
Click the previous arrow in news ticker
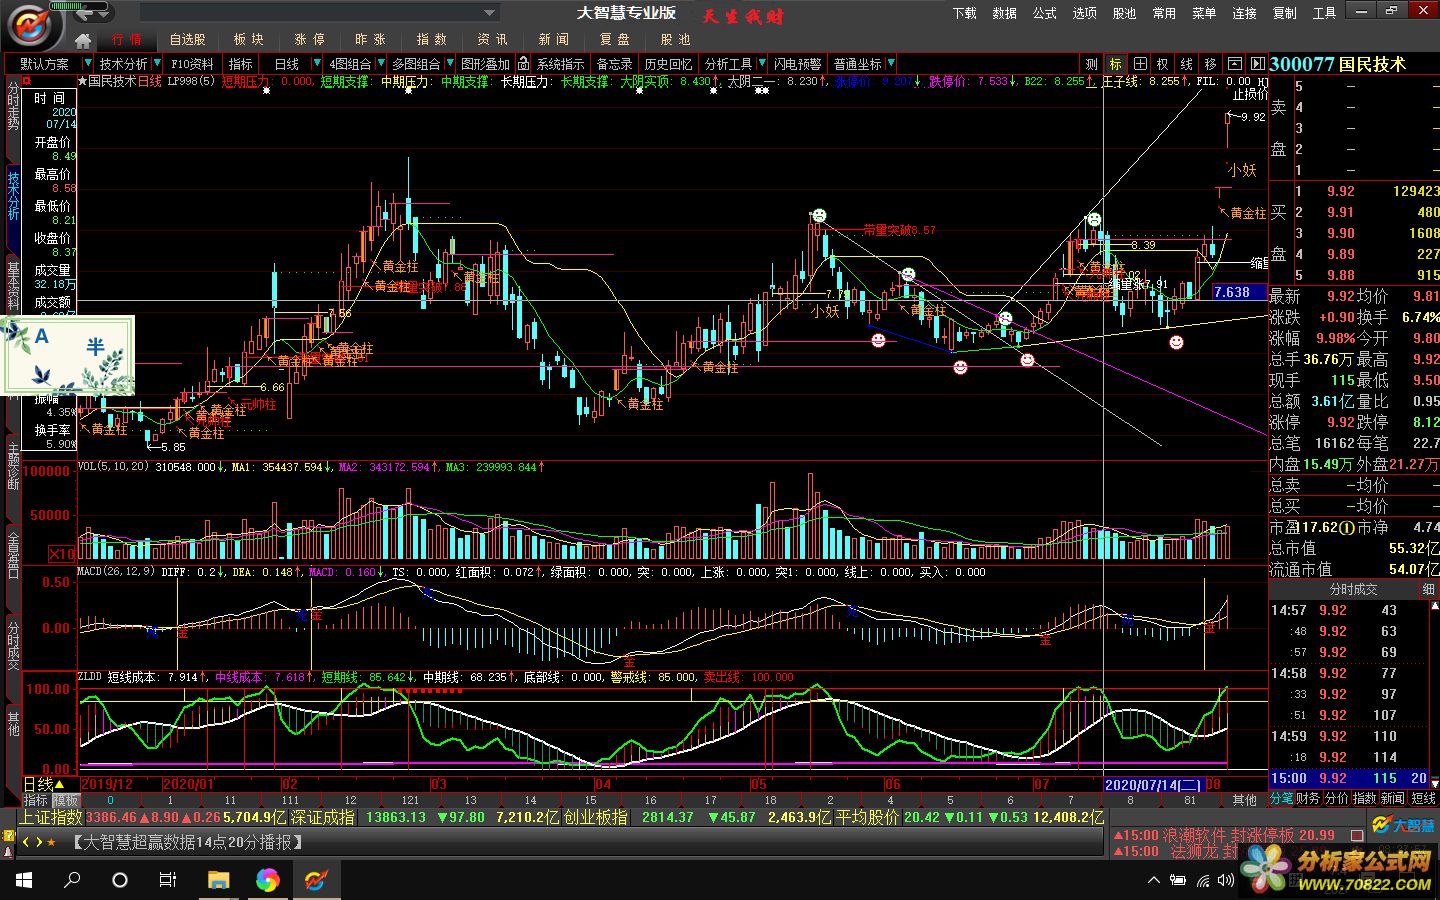pyautogui.click(x=25, y=842)
